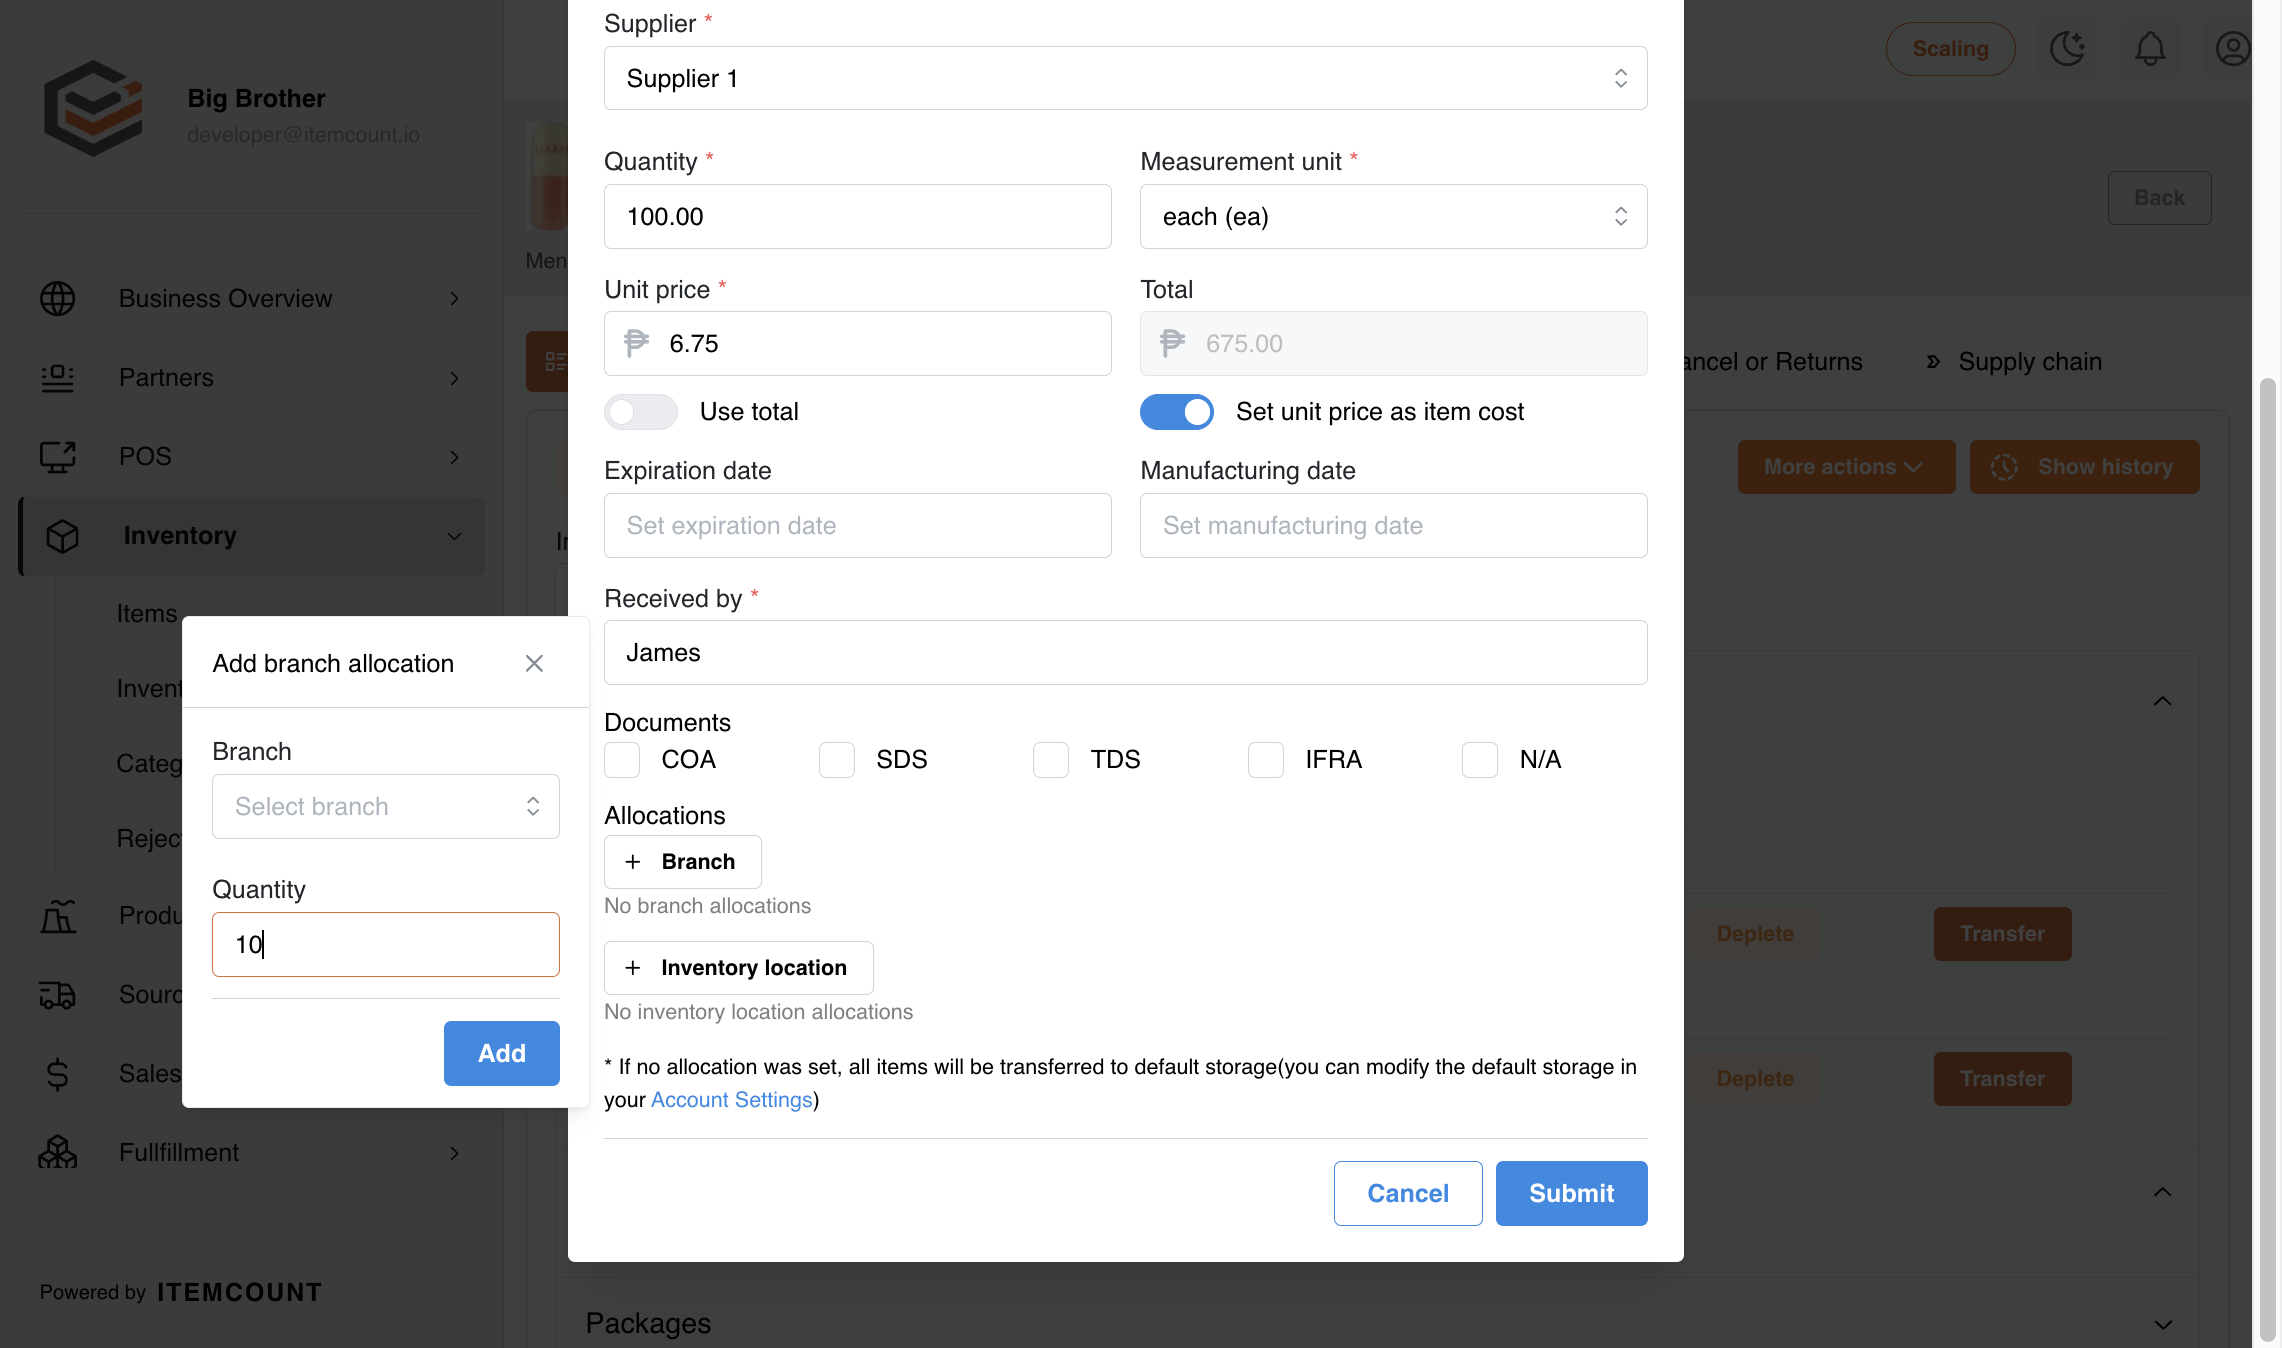Toggle dark mode moon icon

tap(2068, 49)
